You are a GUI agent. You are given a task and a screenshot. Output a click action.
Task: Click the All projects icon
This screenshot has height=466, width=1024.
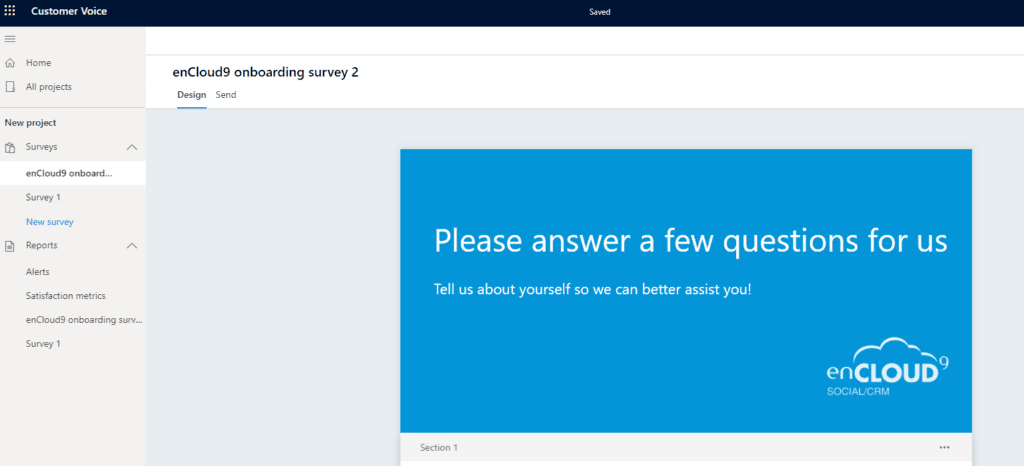[x=10, y=87]
